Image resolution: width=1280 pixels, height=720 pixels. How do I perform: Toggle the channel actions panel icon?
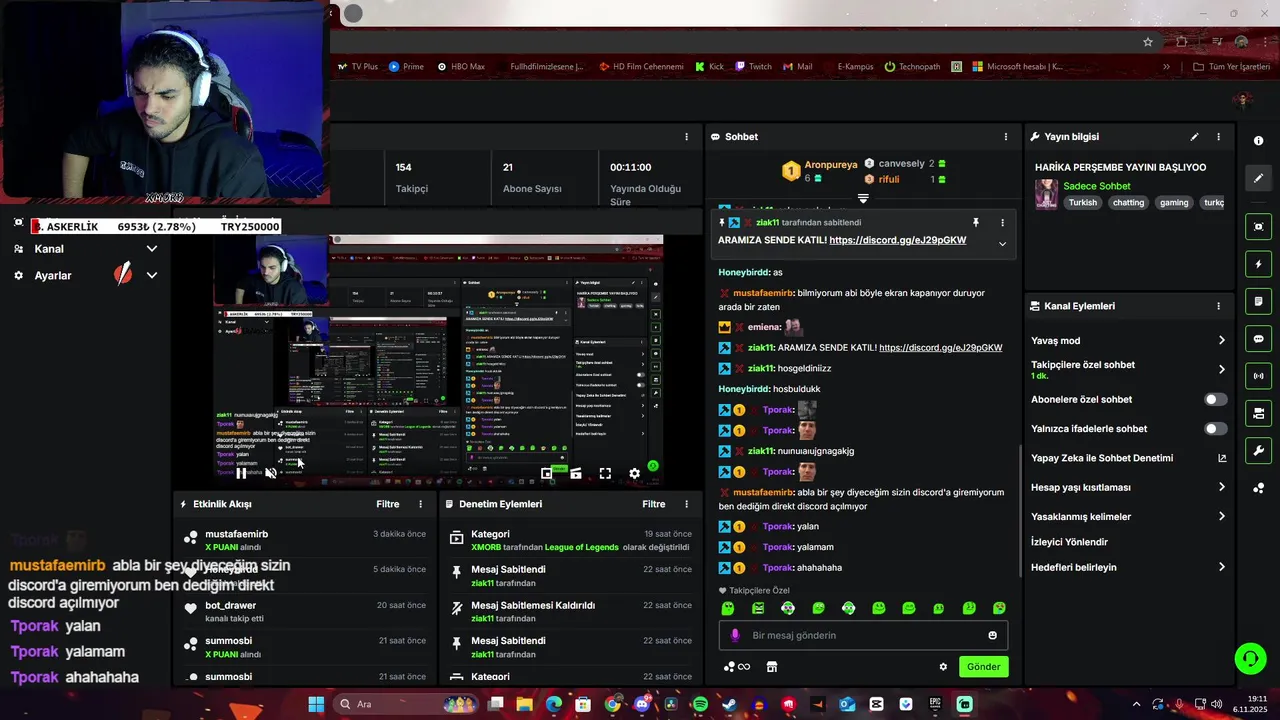click(1258, 413)
